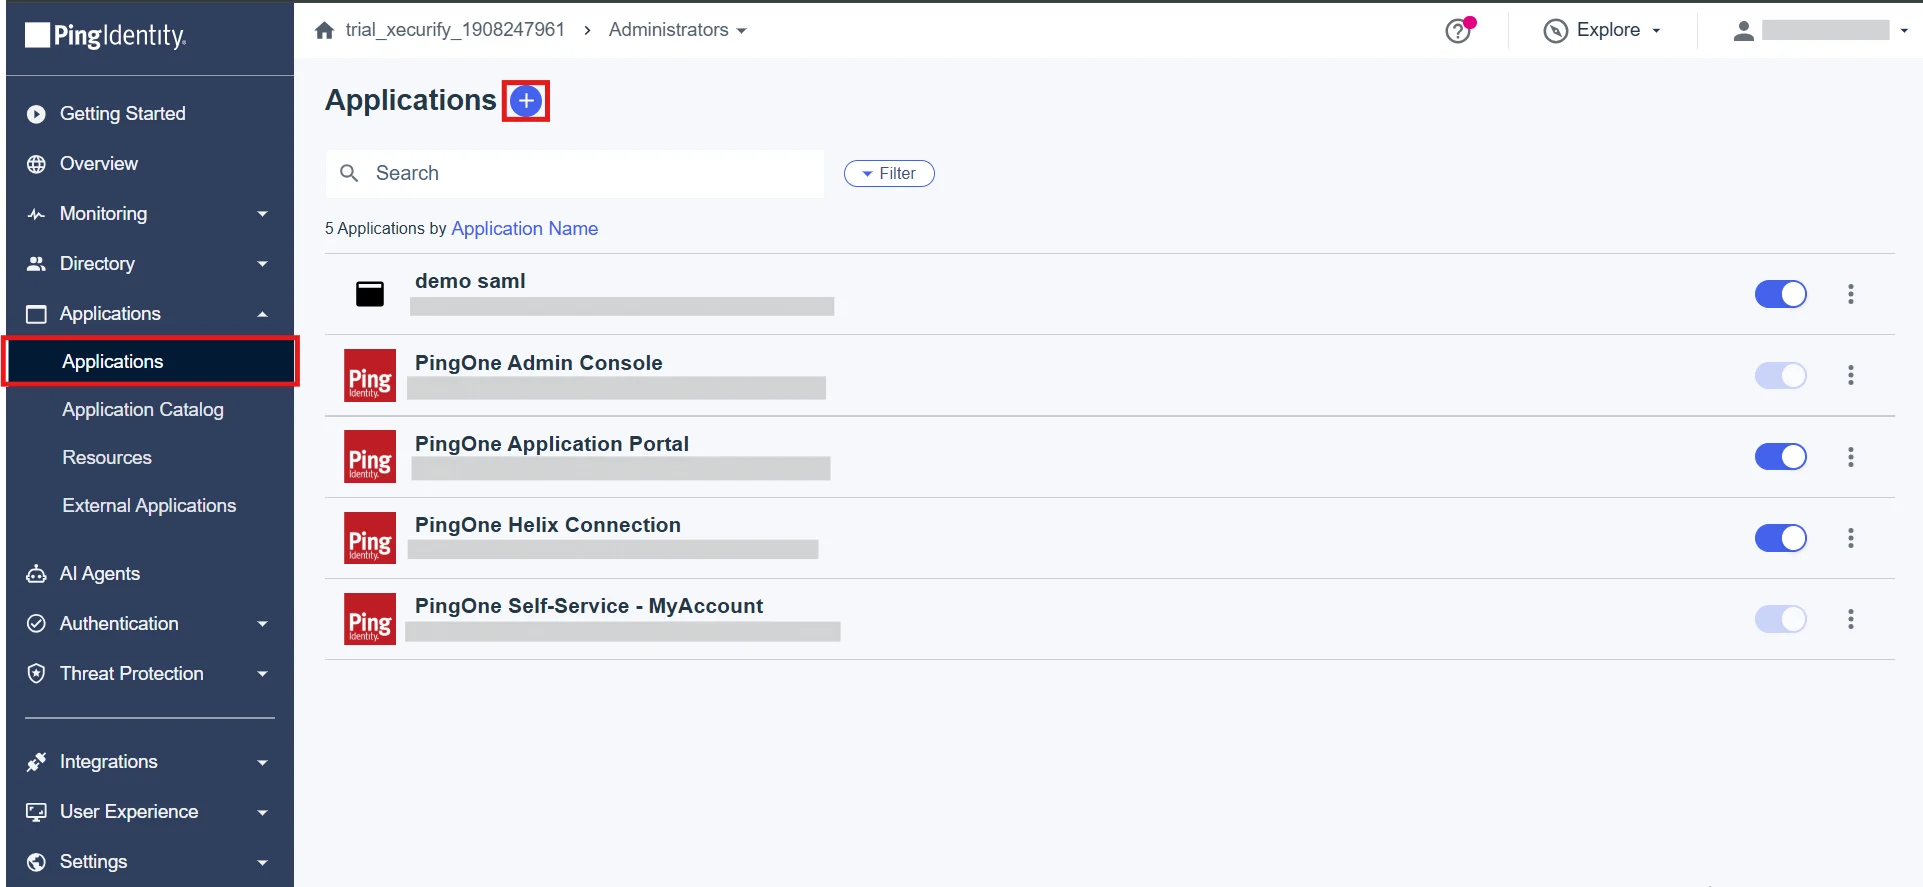Screen dimensions: 1923x887
Task: Expand the Monitoring menu arrow
Action: (x=262, y=214)
